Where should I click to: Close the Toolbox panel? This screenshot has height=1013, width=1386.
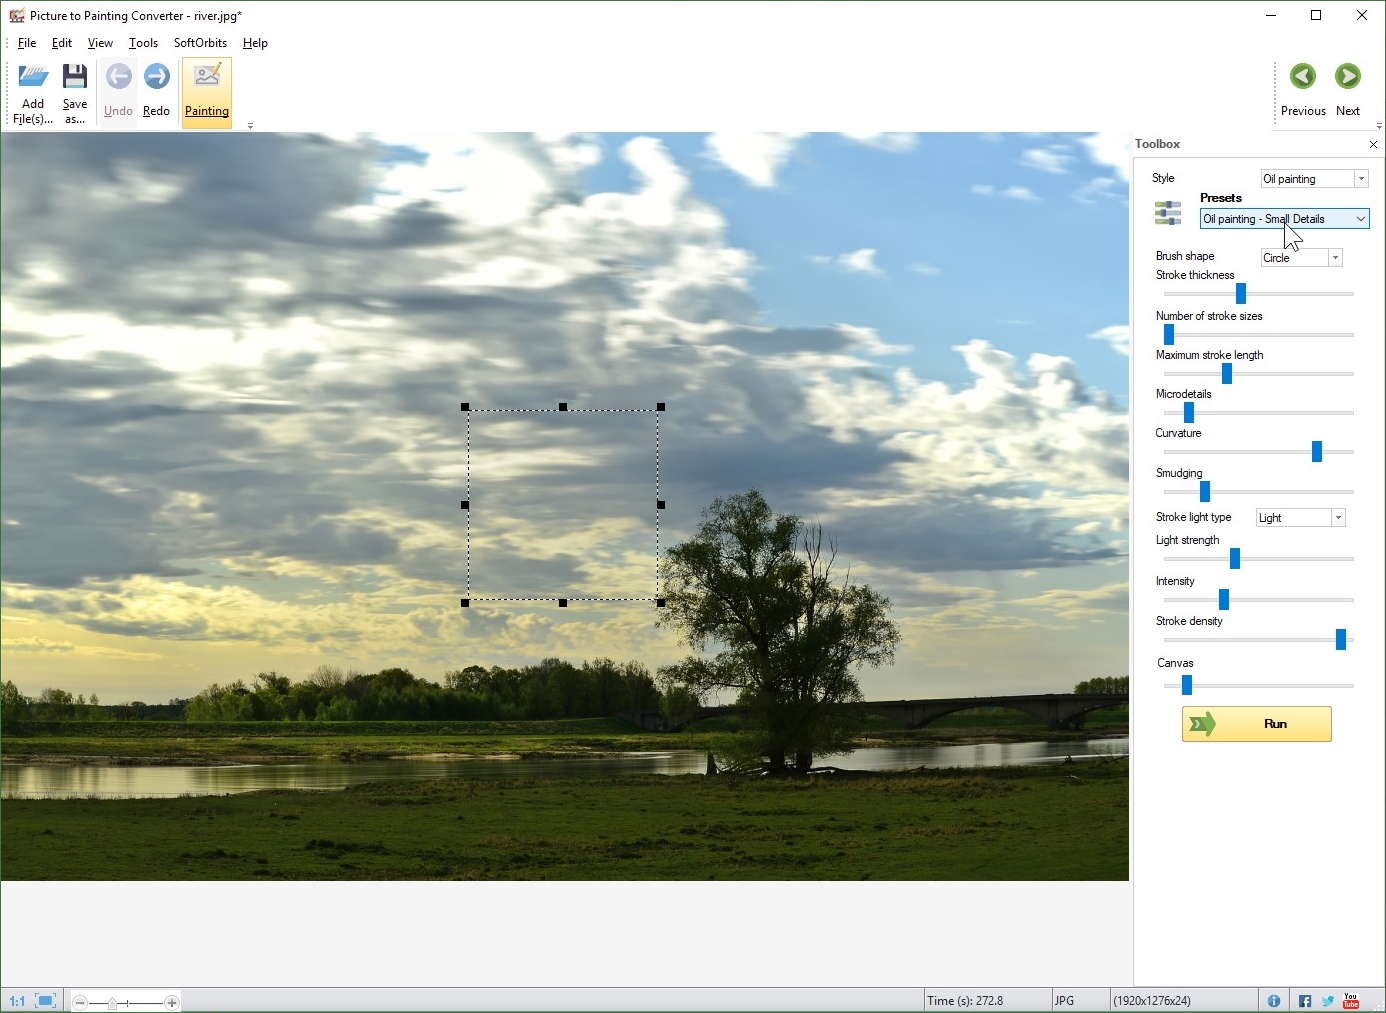(x=1373, y=145)
